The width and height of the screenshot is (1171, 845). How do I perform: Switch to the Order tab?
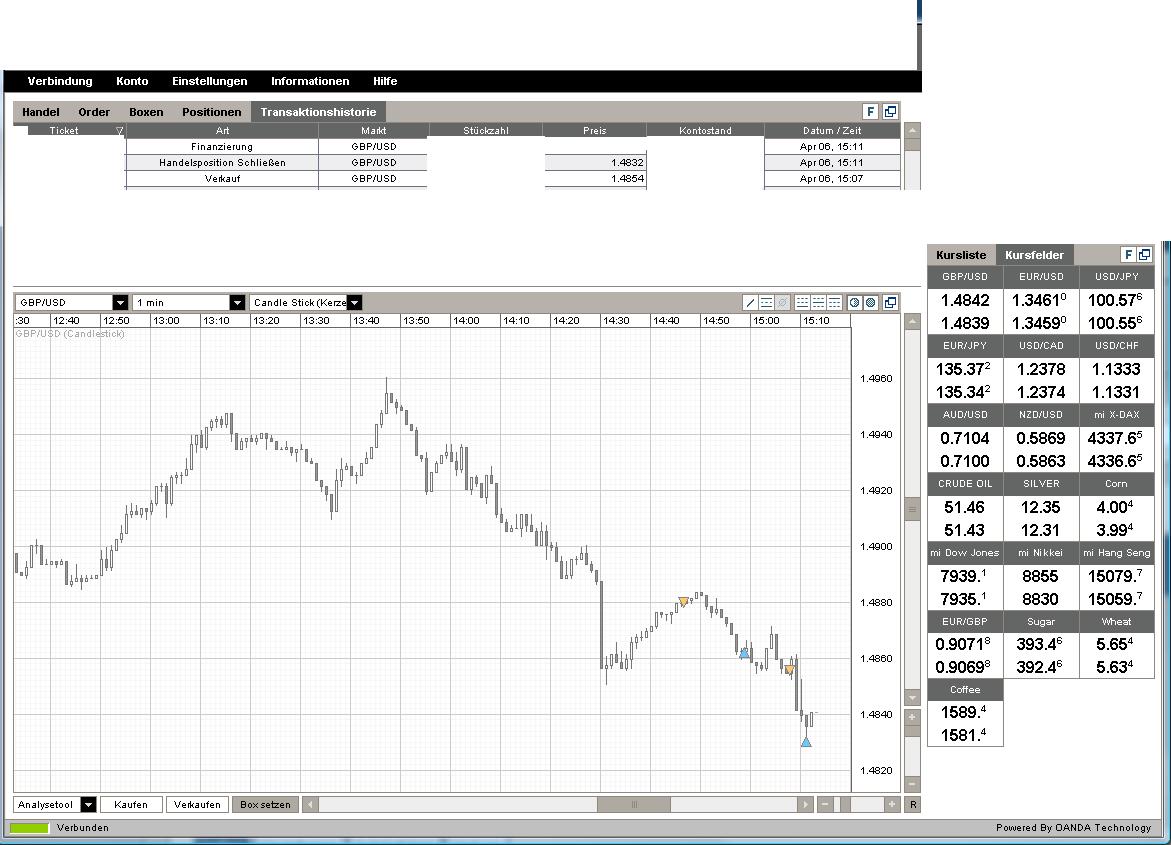coord(94,112)
